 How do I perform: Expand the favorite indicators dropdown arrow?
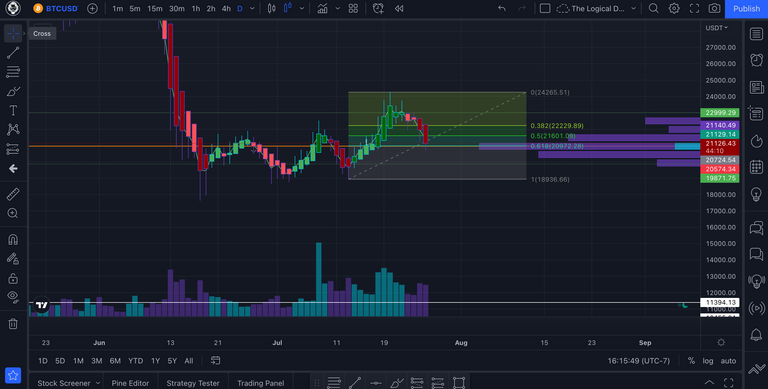click(337, 8)
